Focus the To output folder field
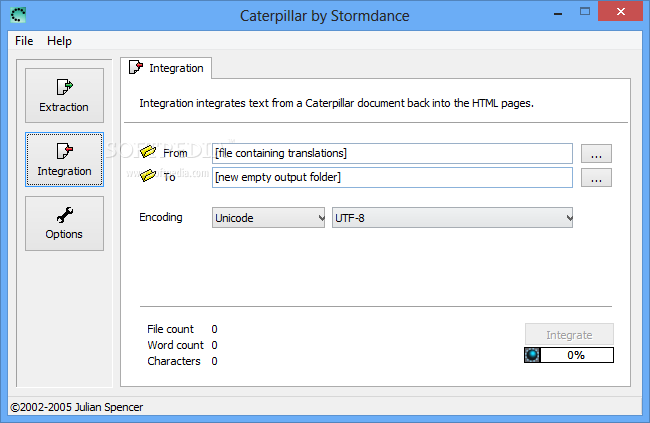The image size is (650, 423). pos(392,177)
